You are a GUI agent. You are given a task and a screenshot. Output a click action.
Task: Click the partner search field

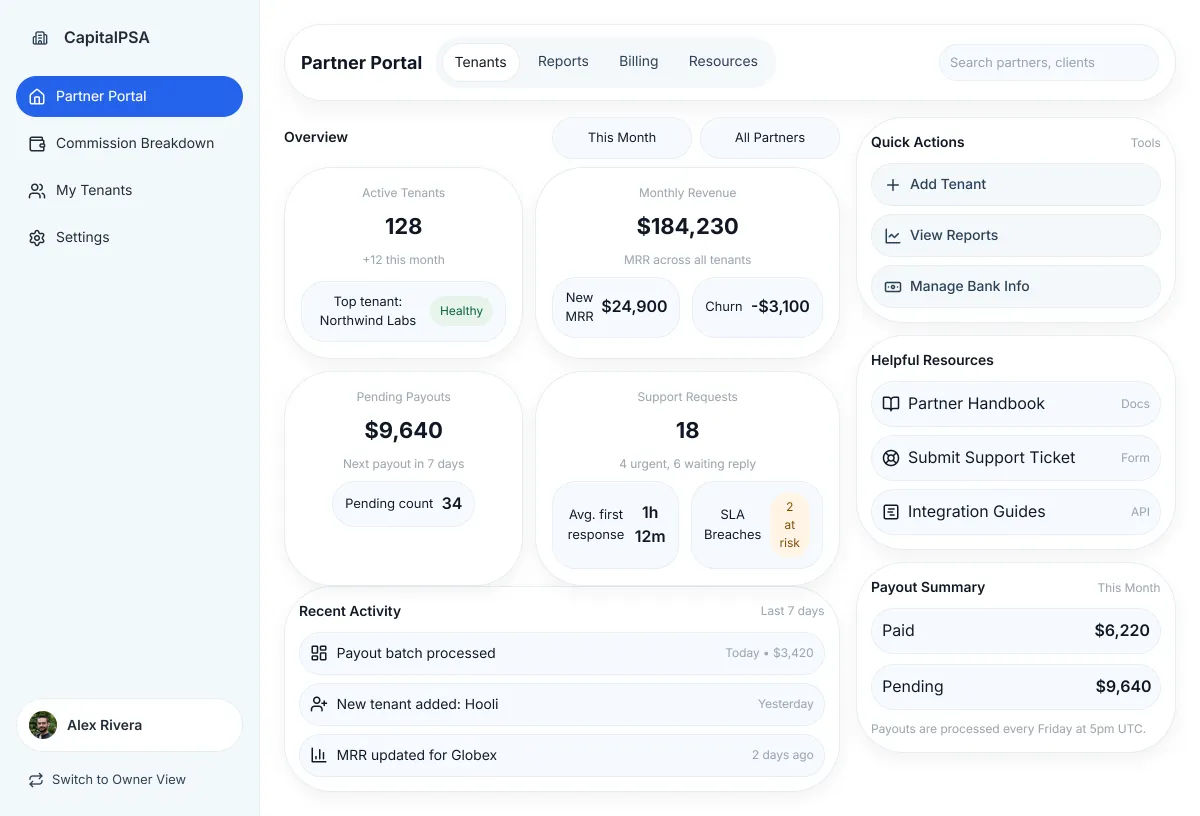pyautogui.click(x=1048, y=62)
